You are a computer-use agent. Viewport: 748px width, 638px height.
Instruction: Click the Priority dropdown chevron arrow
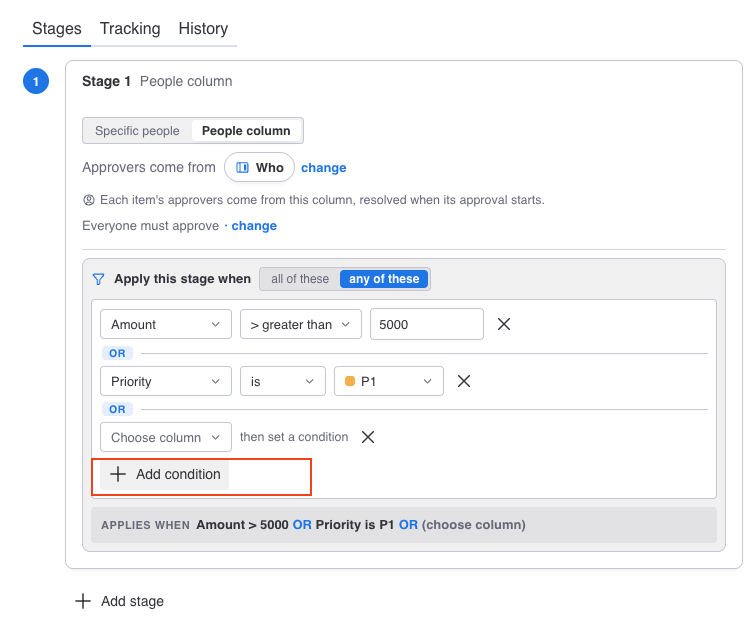tap(216, 381)
